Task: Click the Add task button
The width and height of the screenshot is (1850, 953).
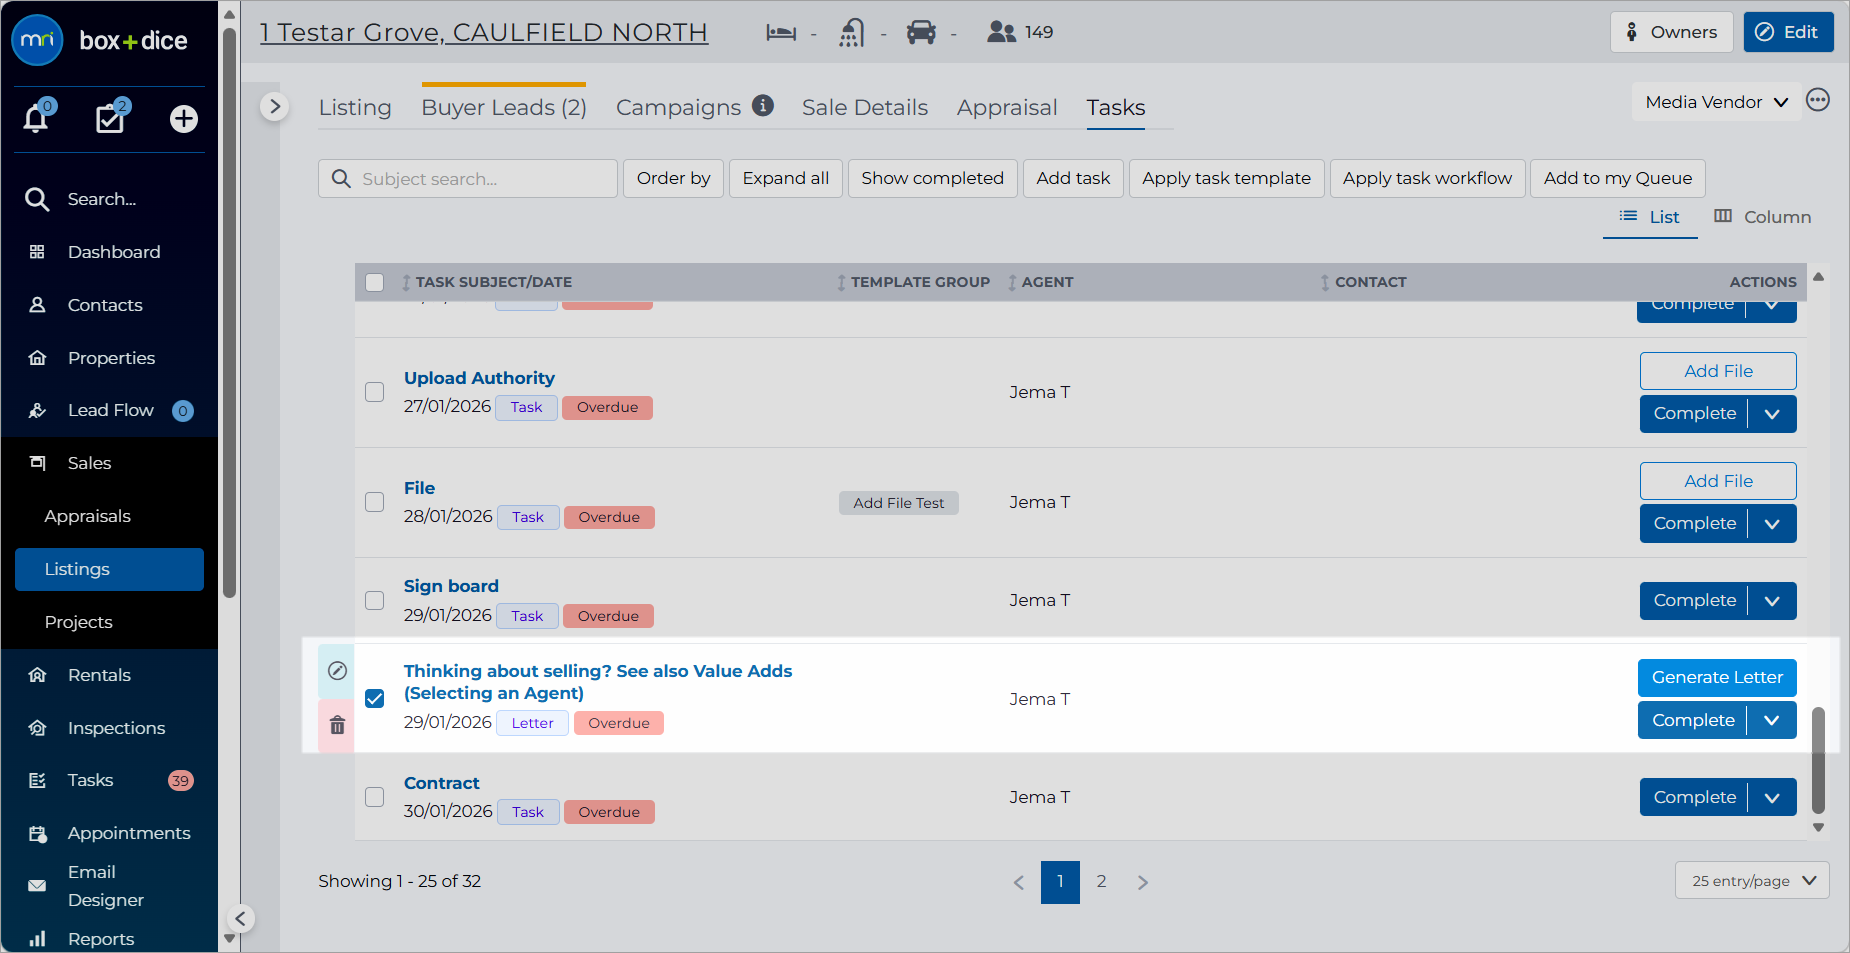Action: coord(1073,178)
